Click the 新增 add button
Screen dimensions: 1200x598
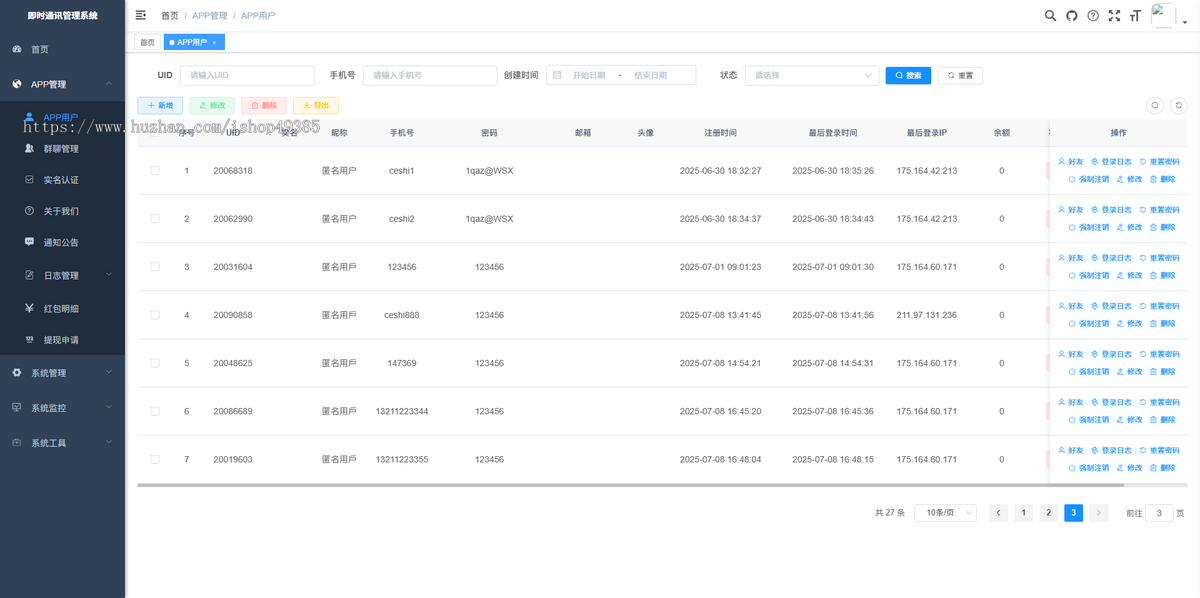tap(160, 105)
